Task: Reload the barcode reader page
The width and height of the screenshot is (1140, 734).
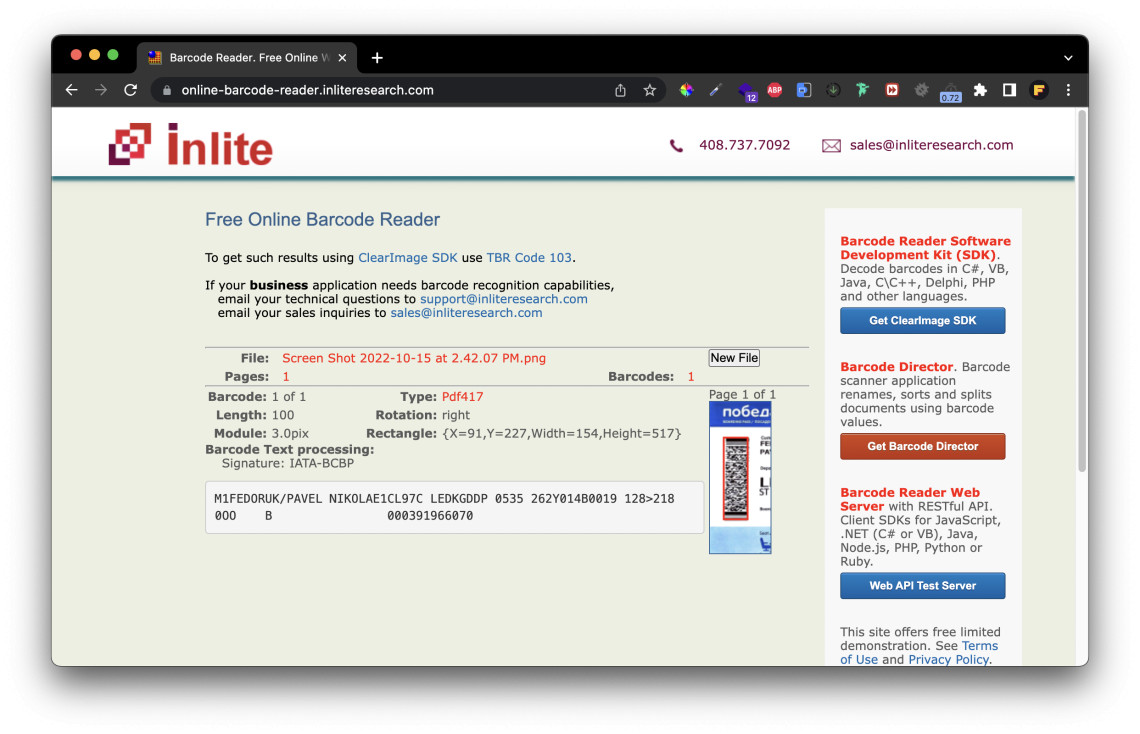Action: [131, 90]
